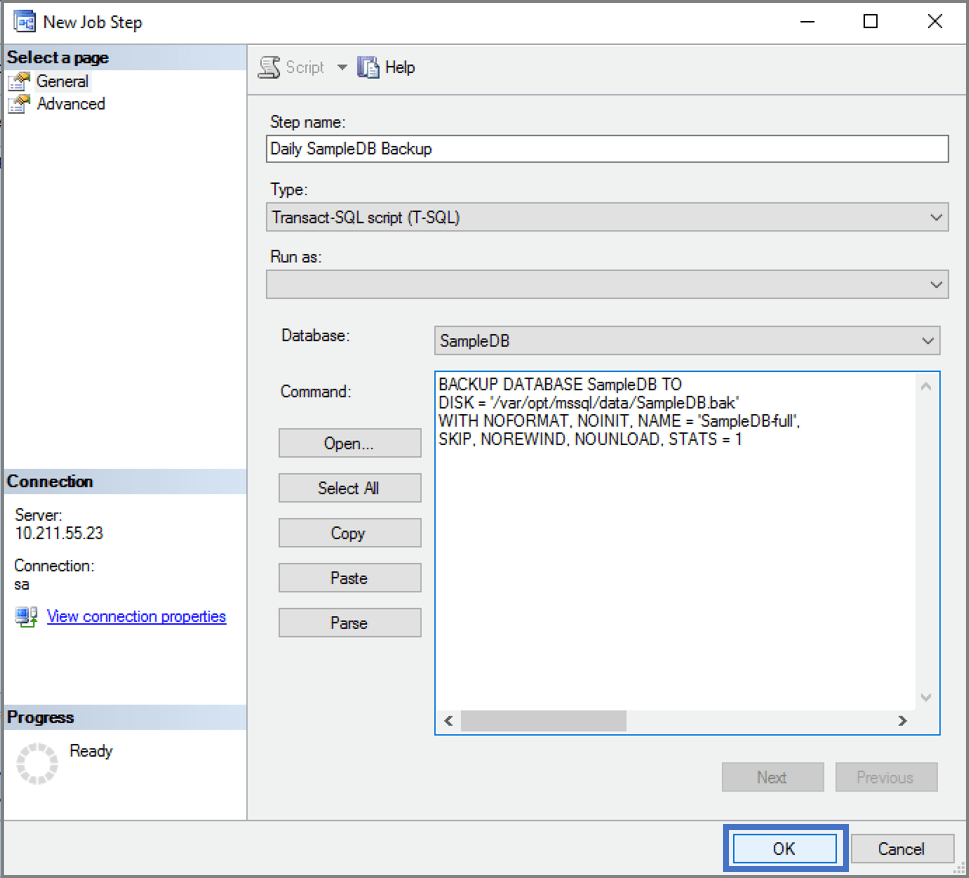
Task: Open the Run as dropdown
Action: [x=936, y=284]
